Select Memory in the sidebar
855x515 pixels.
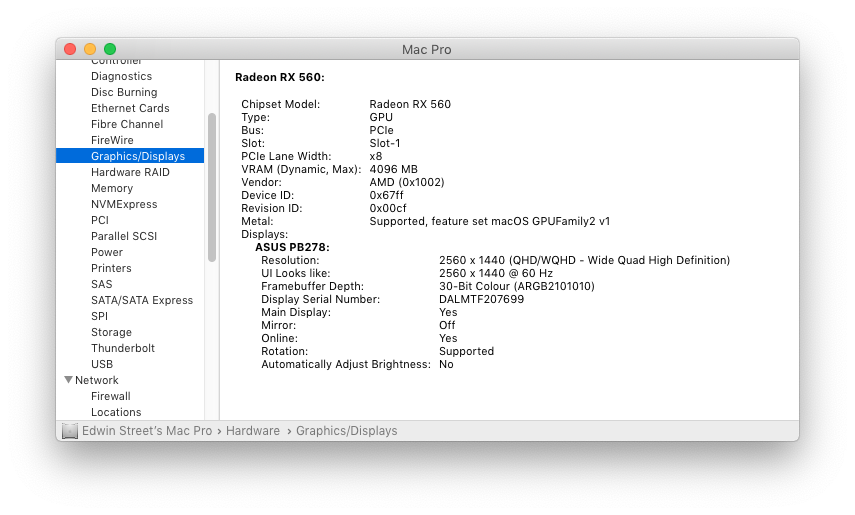(112, 188)
